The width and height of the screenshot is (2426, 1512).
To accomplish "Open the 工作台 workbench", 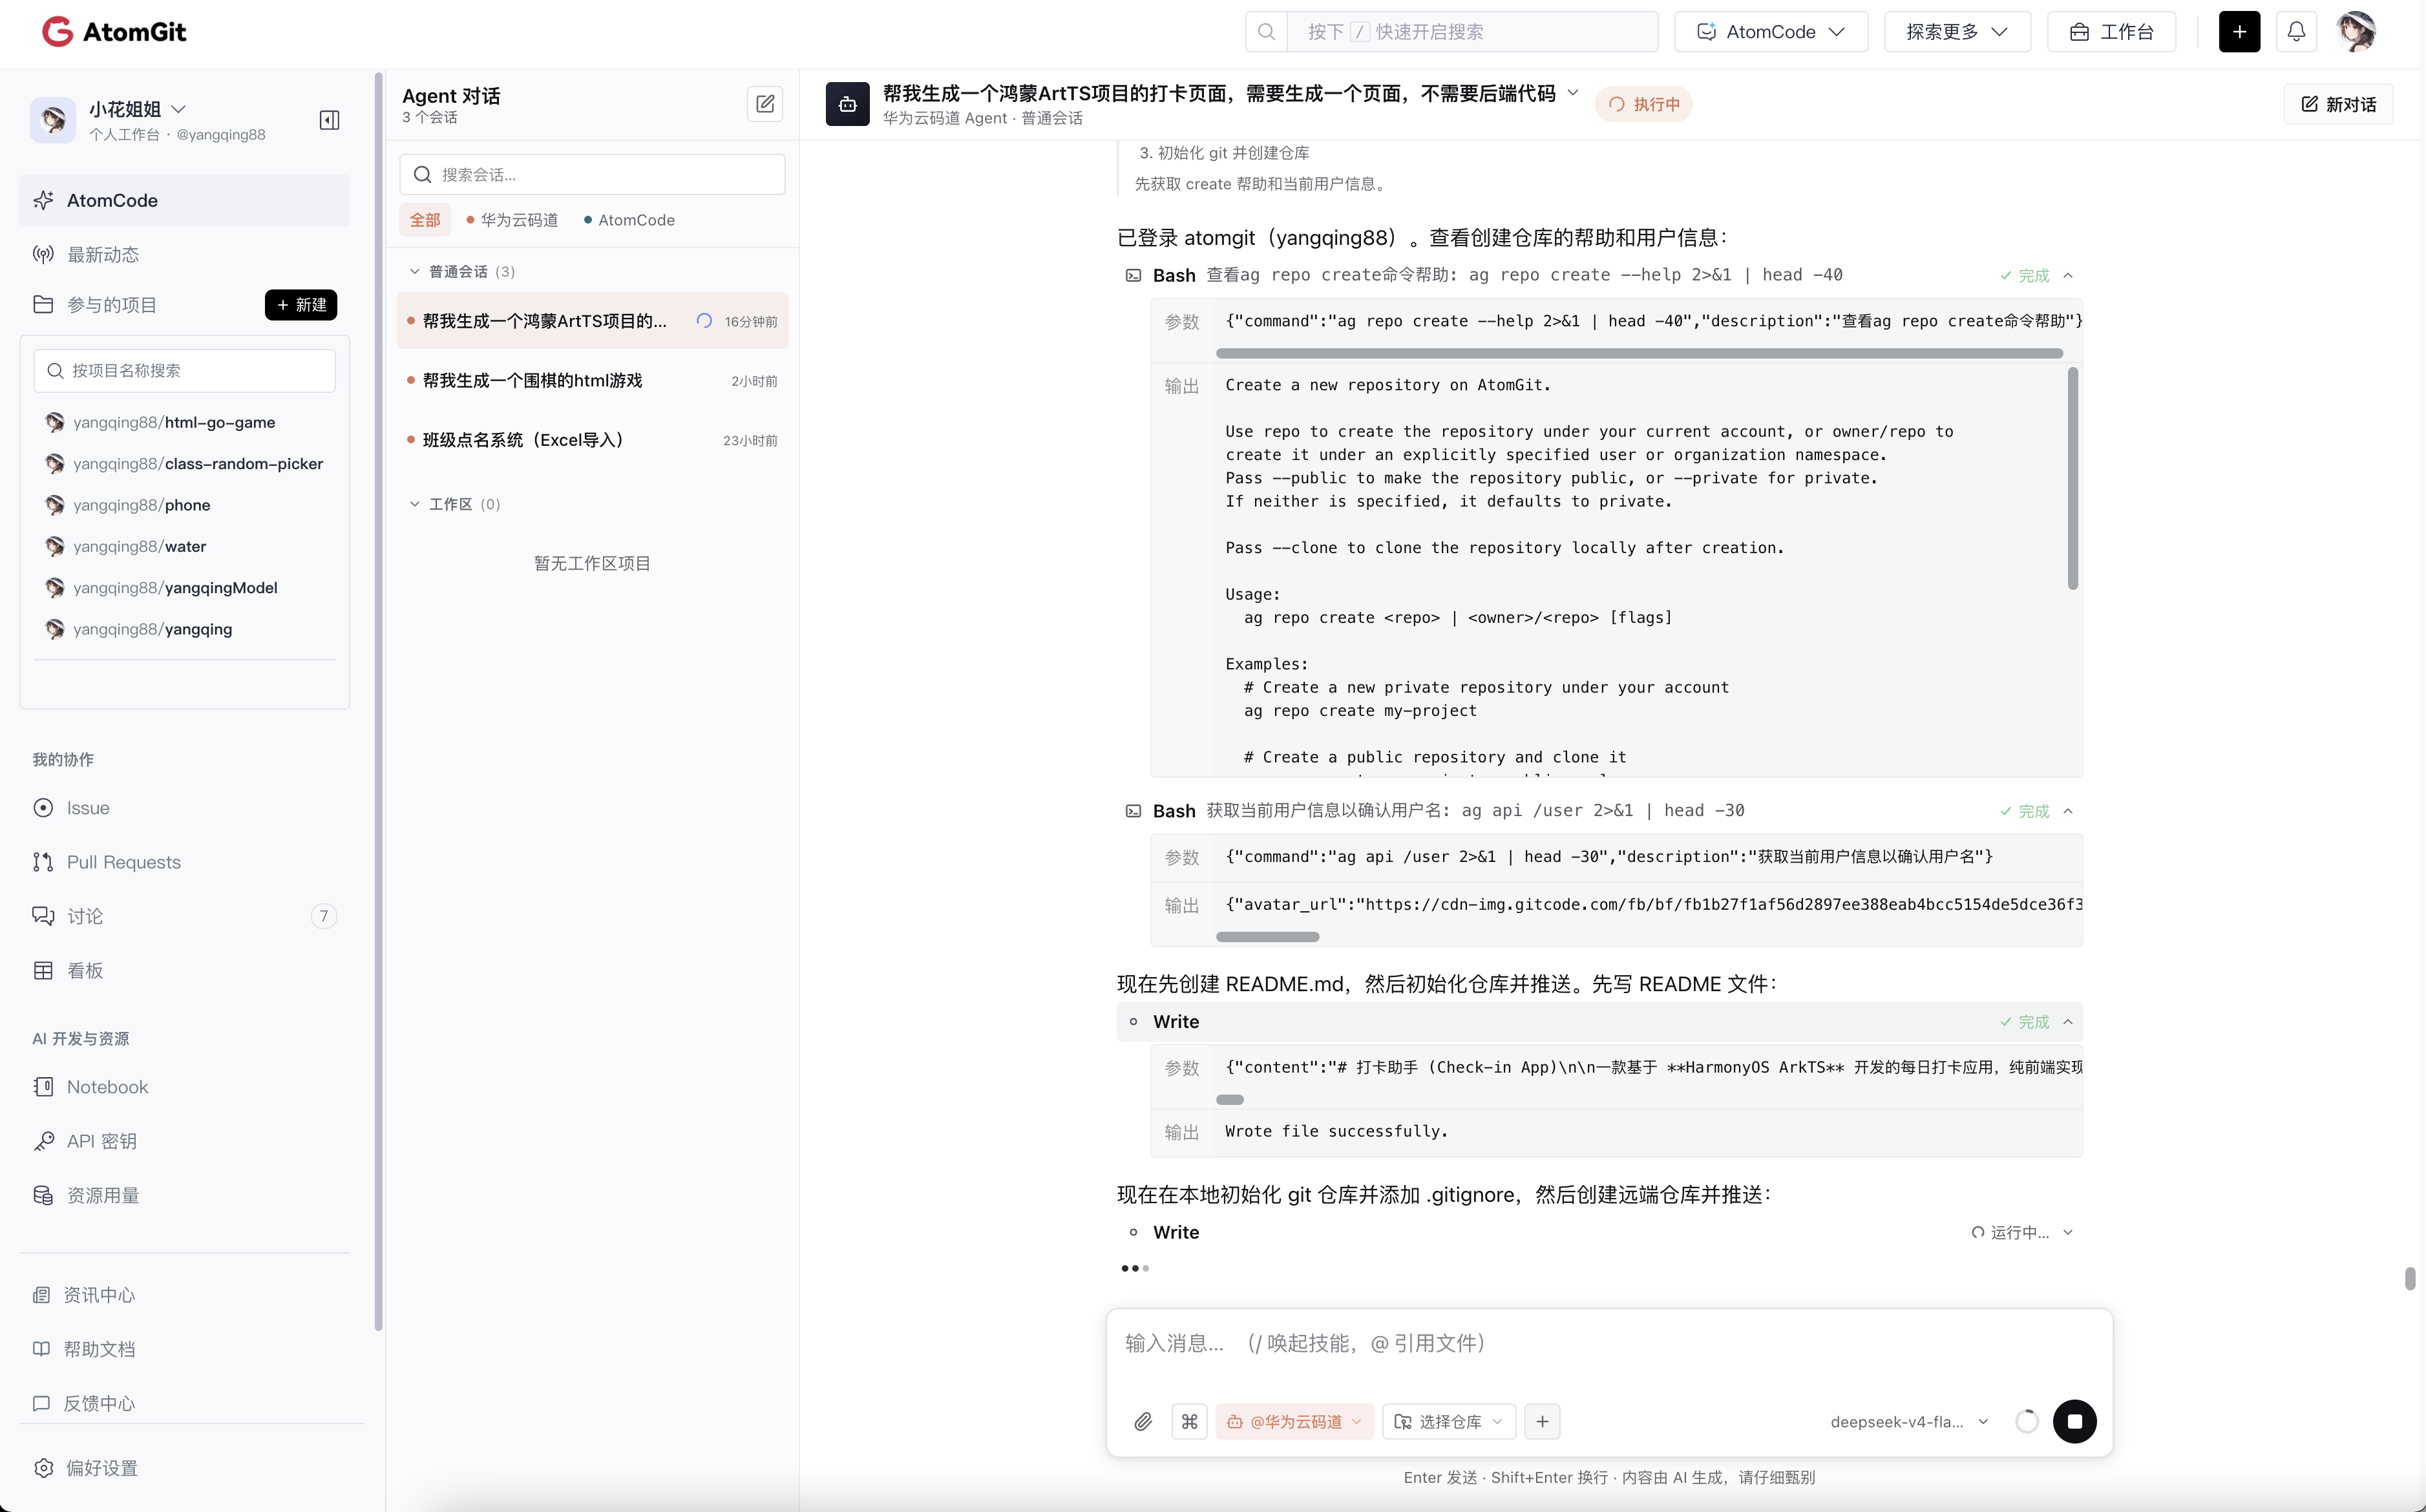I will (x=2112, y=32).
